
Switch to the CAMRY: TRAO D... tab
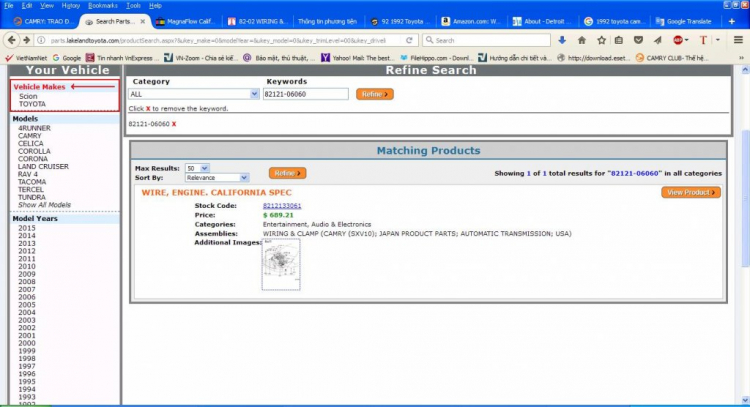pyautogui.click(x=44, y=22)
